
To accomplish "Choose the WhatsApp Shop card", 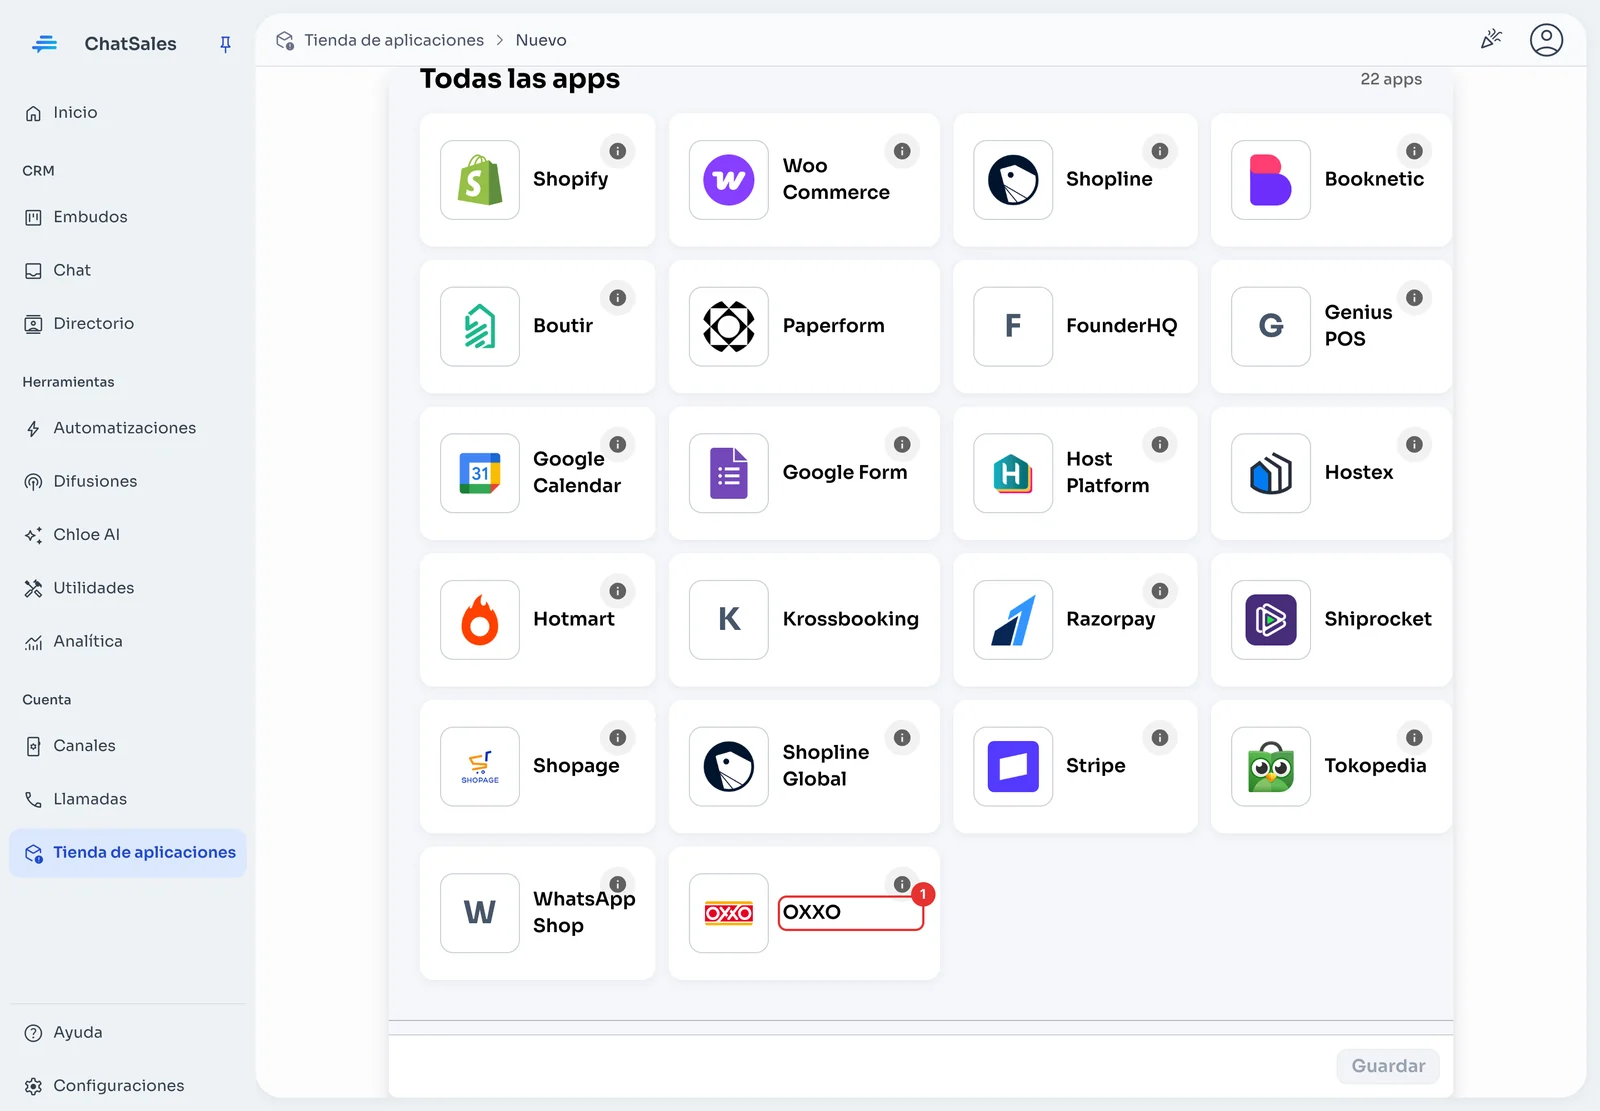I will pyautogui.click(x=538, y=913).
